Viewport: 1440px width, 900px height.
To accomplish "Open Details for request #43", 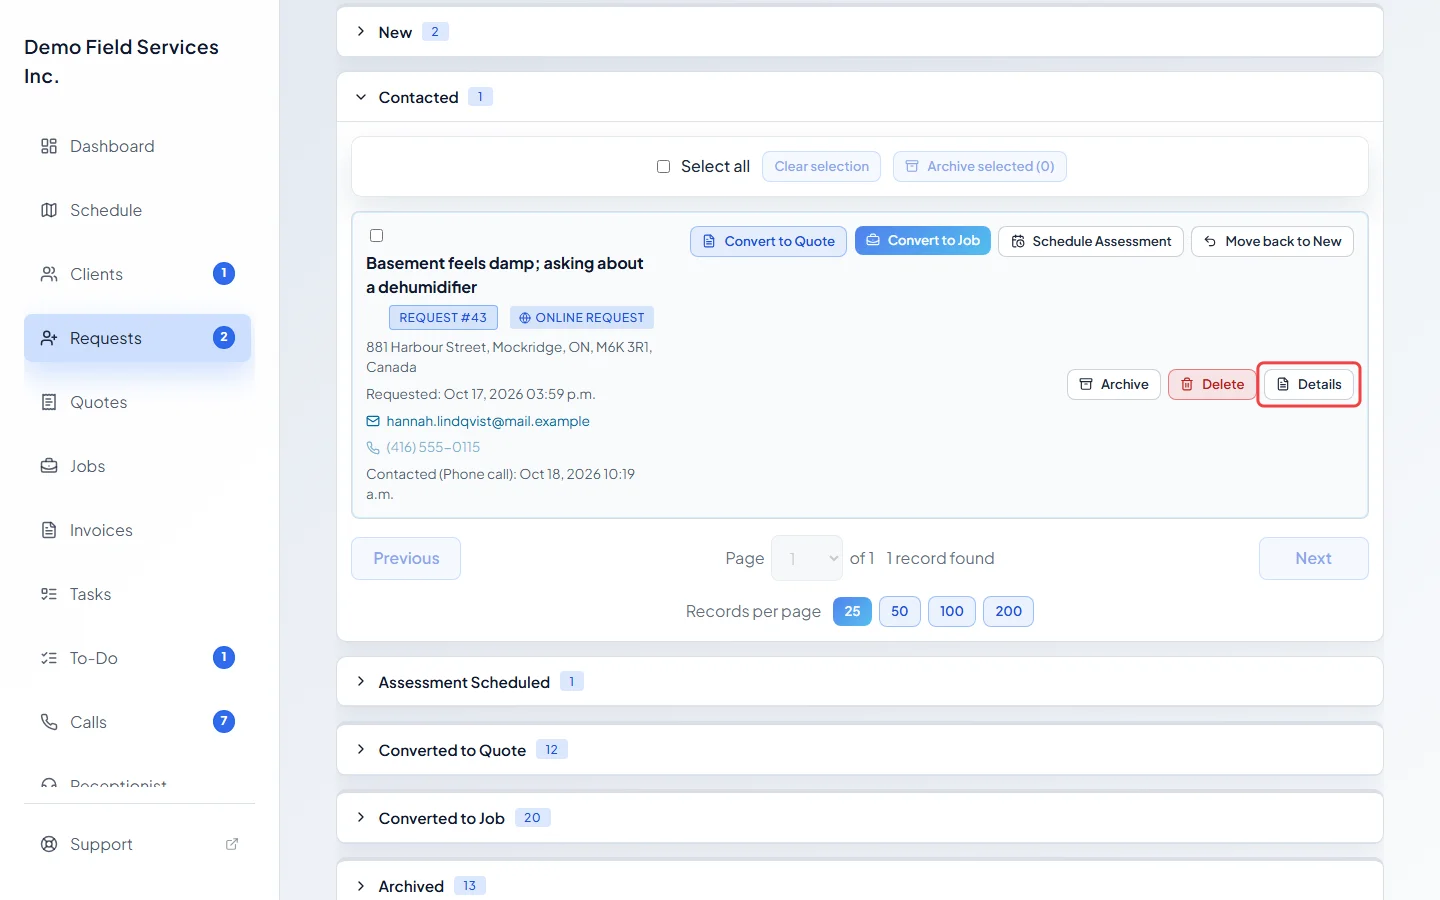I will coord(1309,384).
